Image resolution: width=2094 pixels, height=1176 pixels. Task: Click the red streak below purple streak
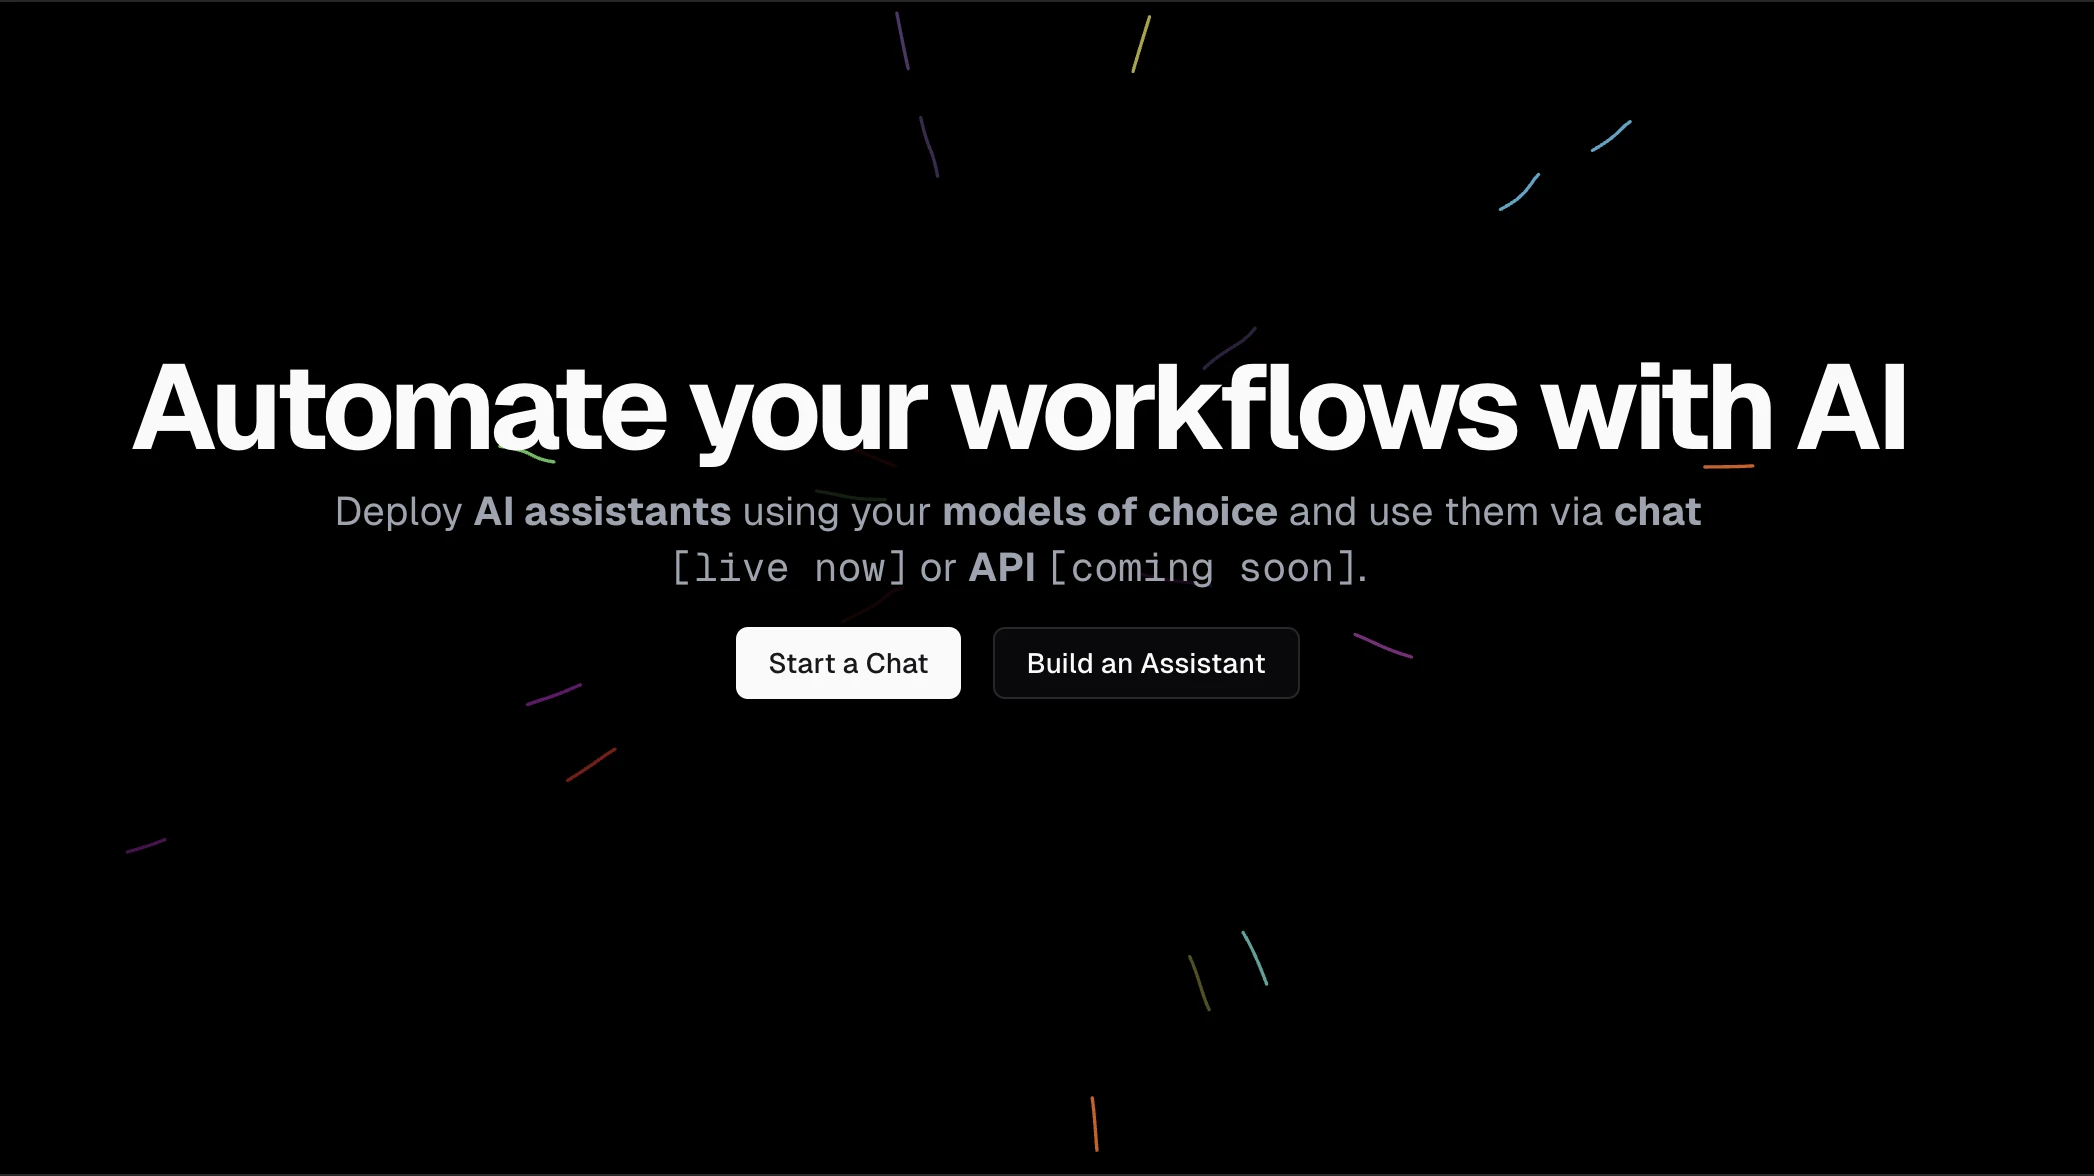click(x=591, y=764)
